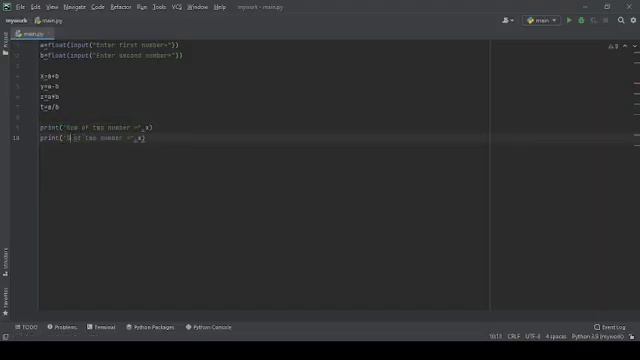The width and height of the screenshot is (640, 360).
Task: Open the Run menu
Action: tap(142, 7)
